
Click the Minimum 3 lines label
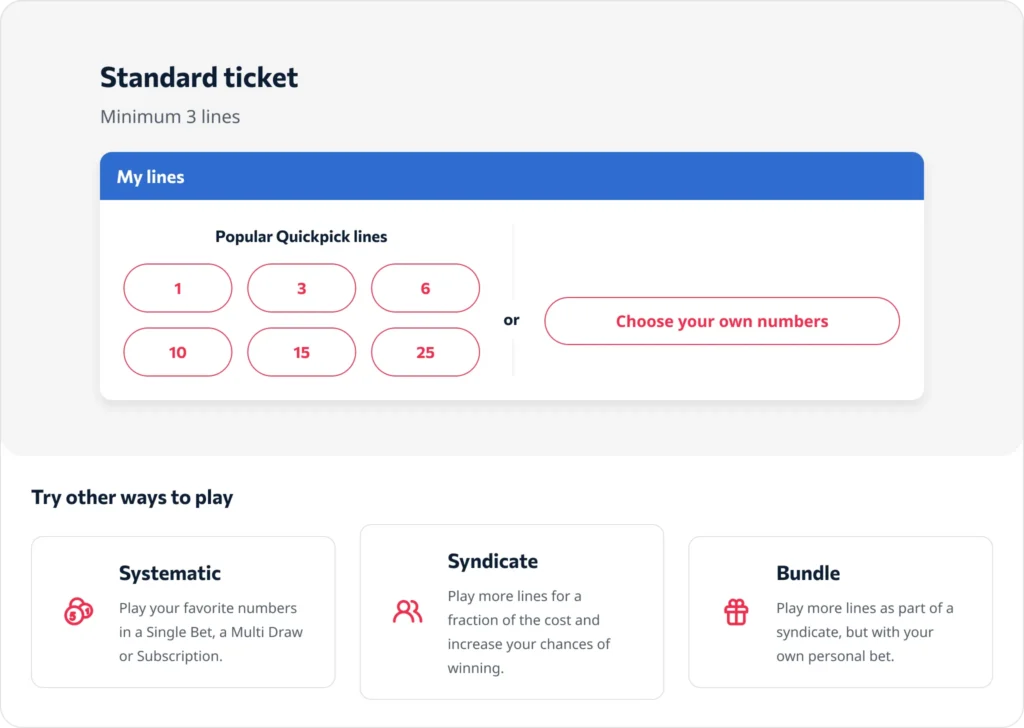[x=169, y=117]
